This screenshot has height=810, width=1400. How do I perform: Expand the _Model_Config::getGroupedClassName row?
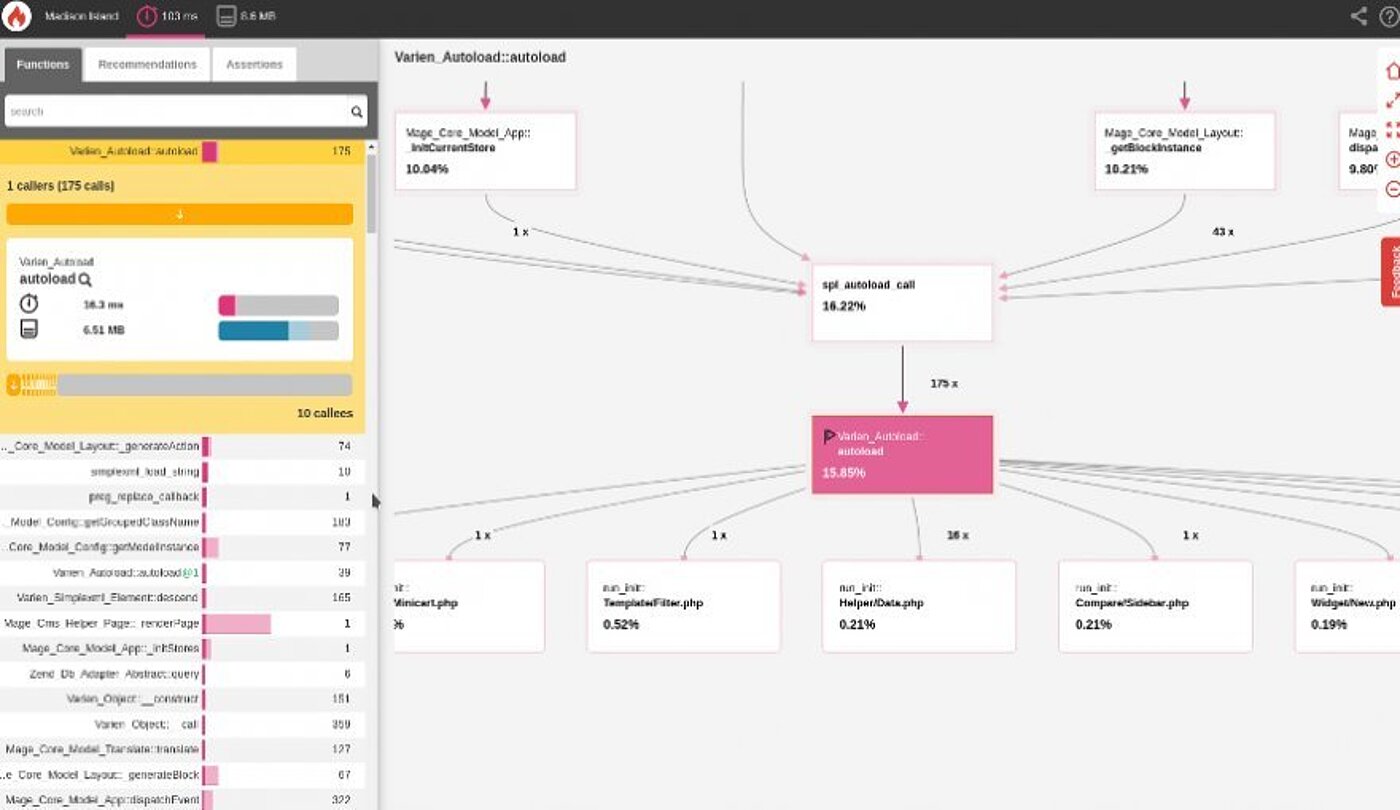coord(182,522)
